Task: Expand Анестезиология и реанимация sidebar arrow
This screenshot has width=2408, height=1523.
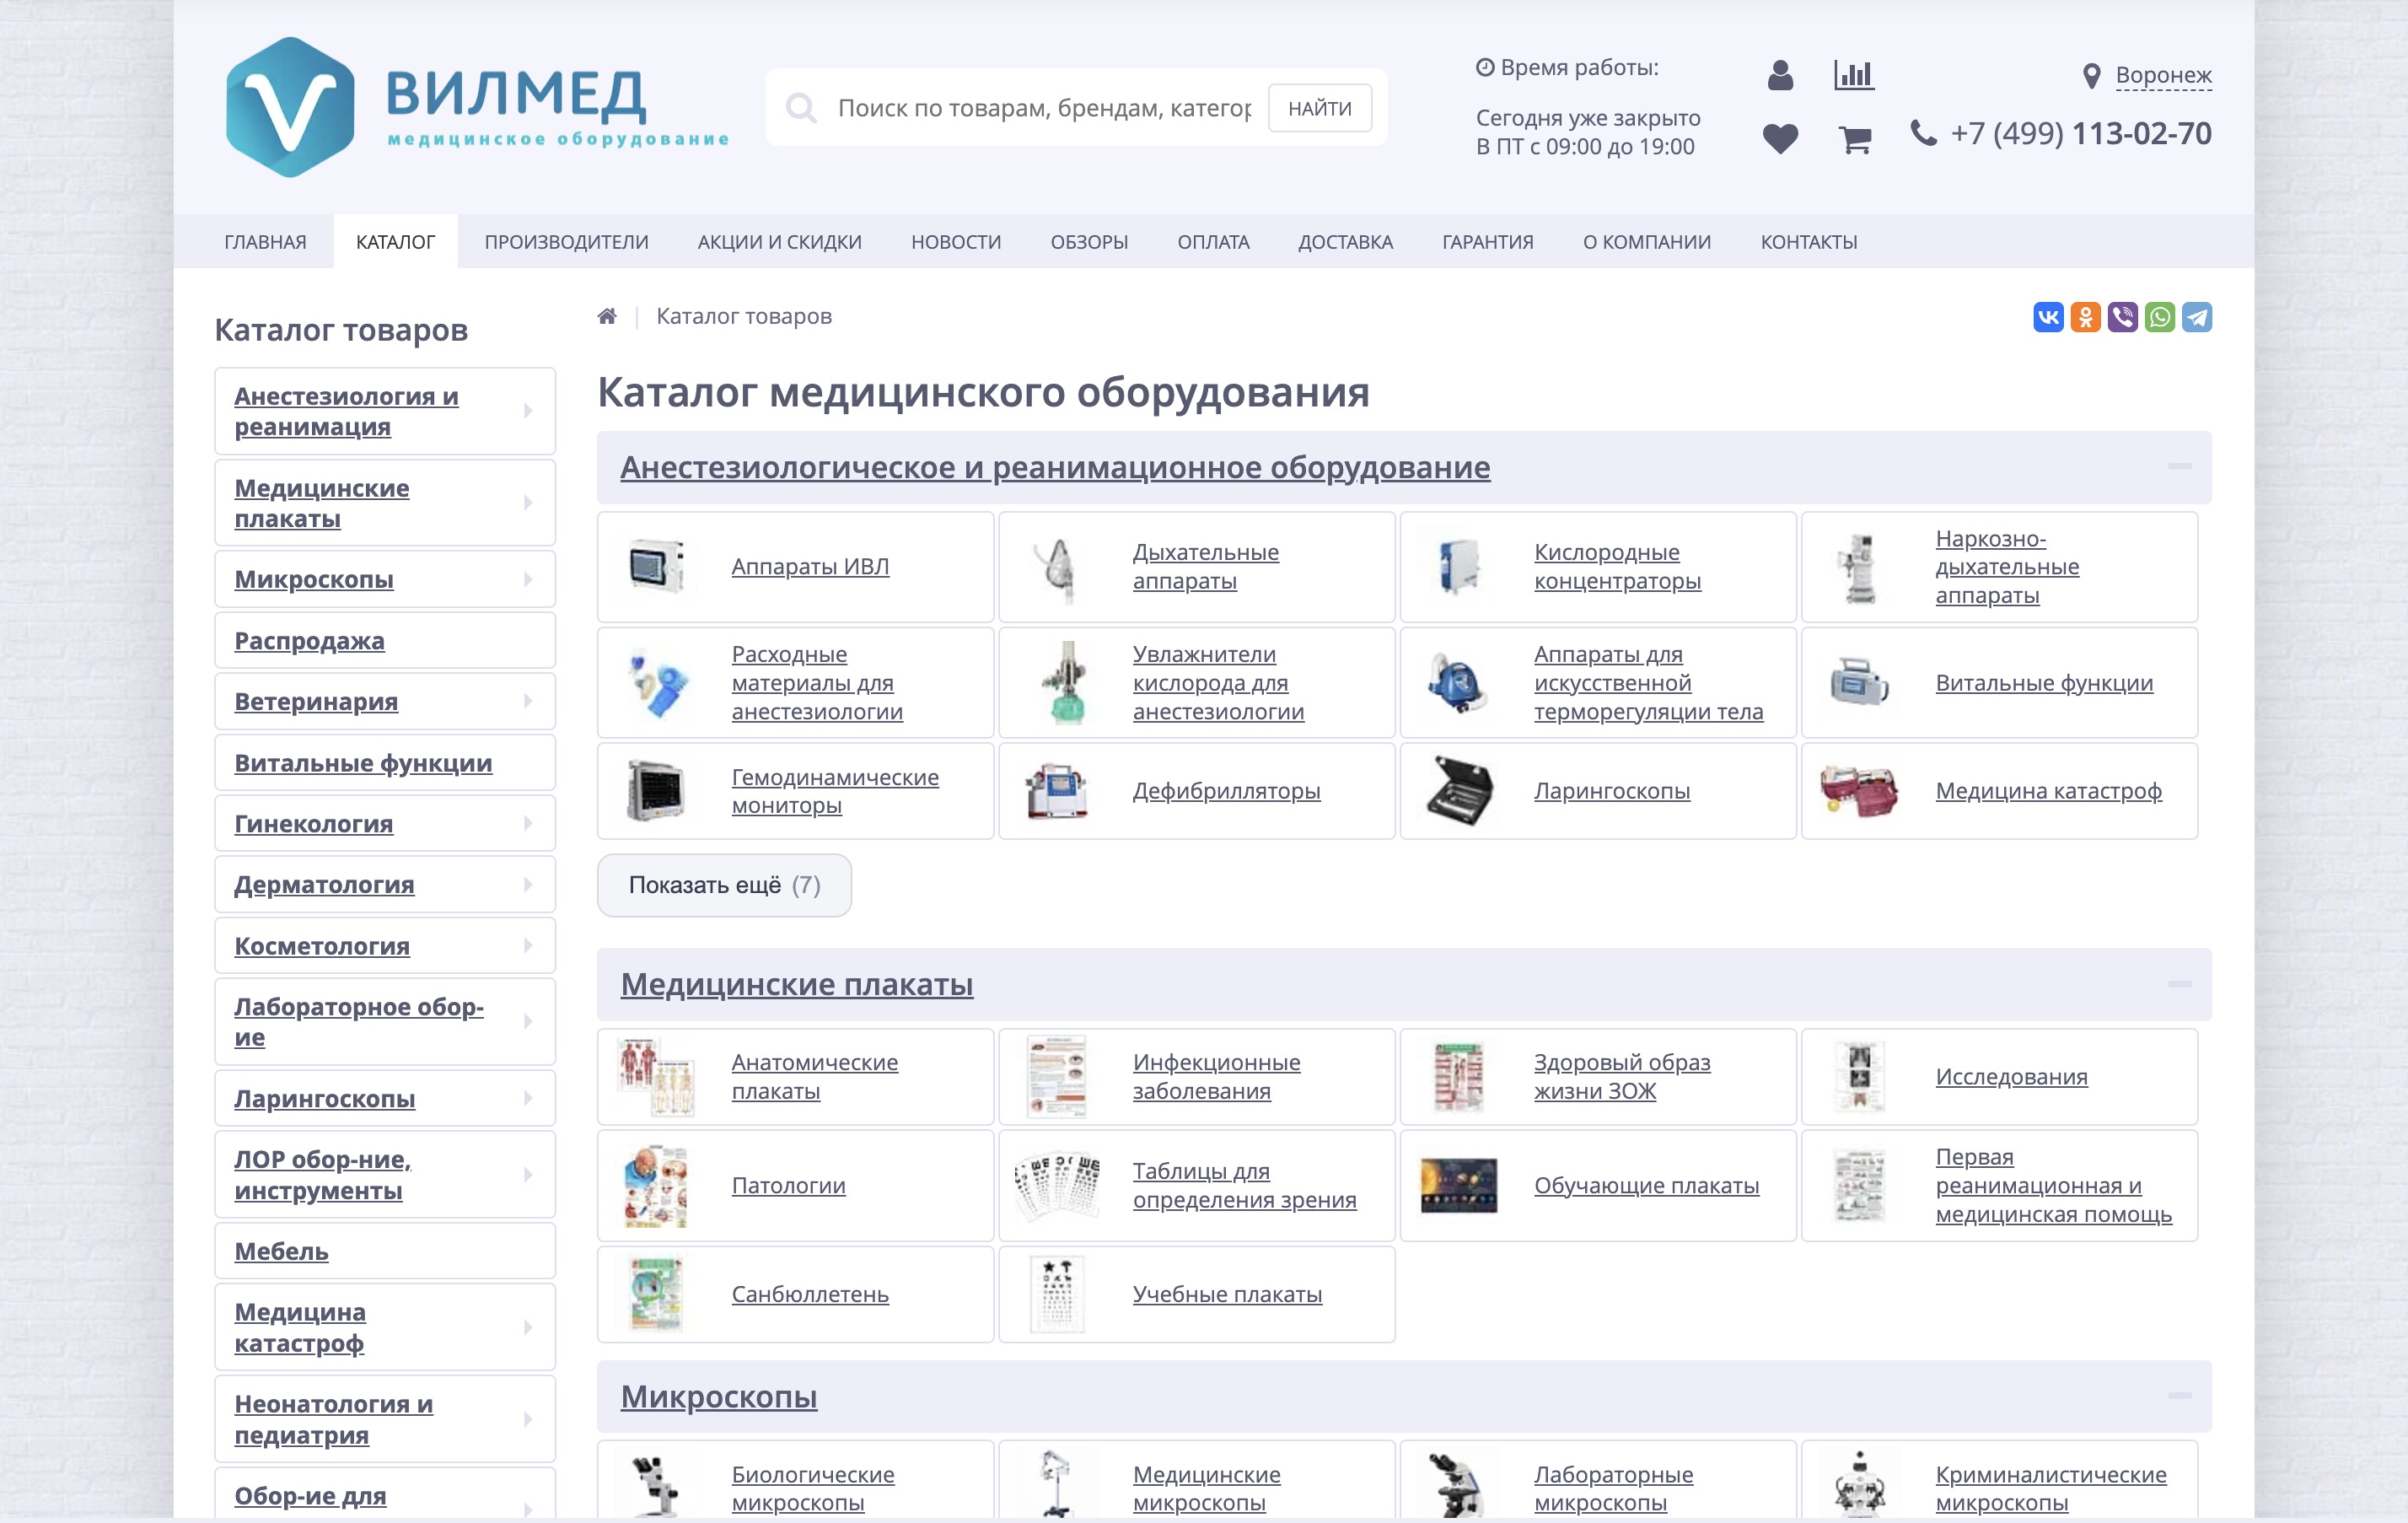Action: 528,411
